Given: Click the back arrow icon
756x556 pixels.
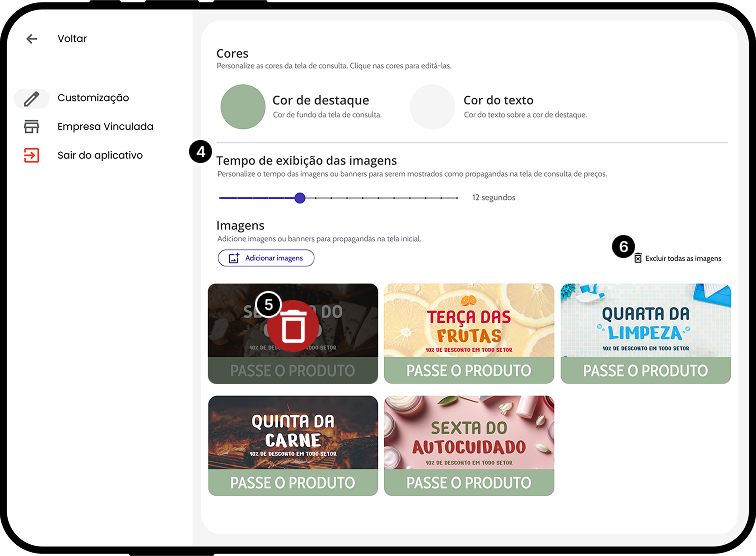Looking at the screenshot, I should click(x=32, y=39).
